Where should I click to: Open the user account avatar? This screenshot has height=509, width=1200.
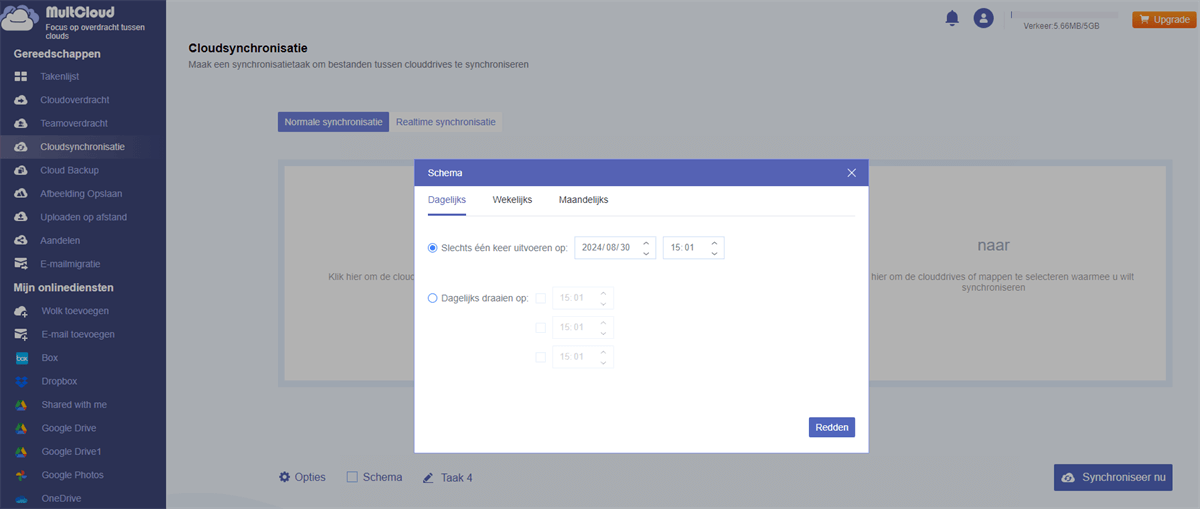[984, 18]
